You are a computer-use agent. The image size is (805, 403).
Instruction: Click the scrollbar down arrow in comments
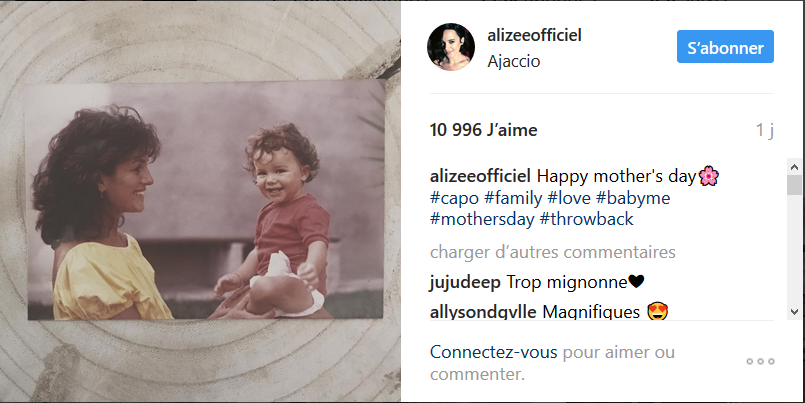(x=794, y=312)
